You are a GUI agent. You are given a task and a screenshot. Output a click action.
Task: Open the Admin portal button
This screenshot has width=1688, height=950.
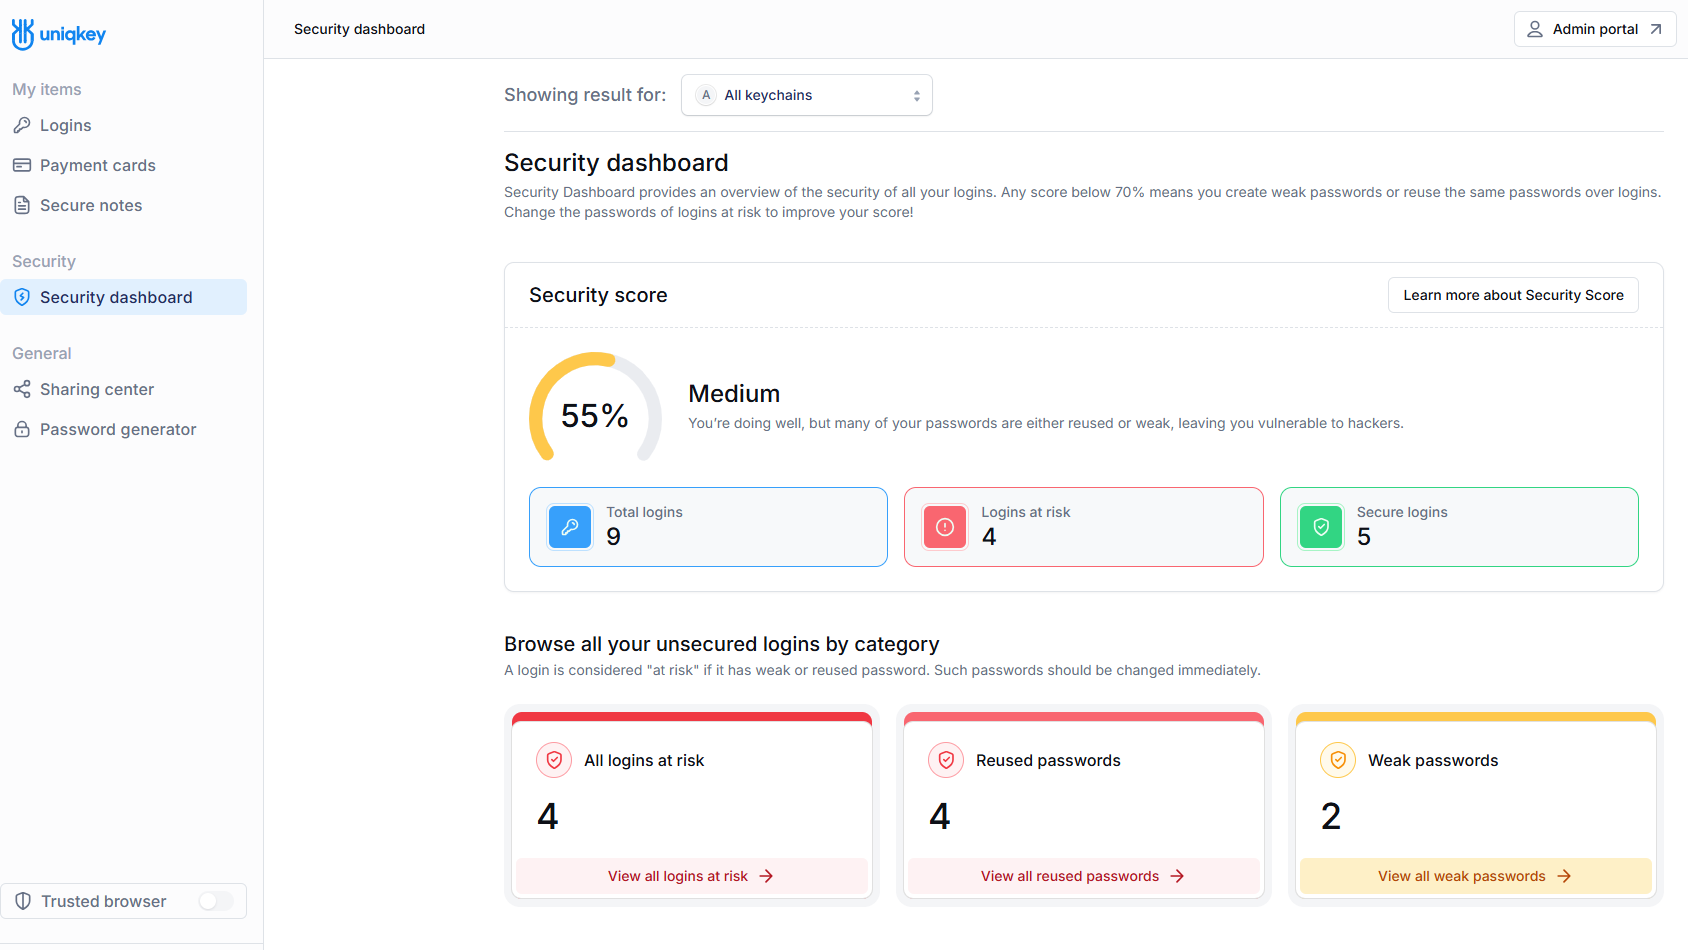tap(1595, 29)
